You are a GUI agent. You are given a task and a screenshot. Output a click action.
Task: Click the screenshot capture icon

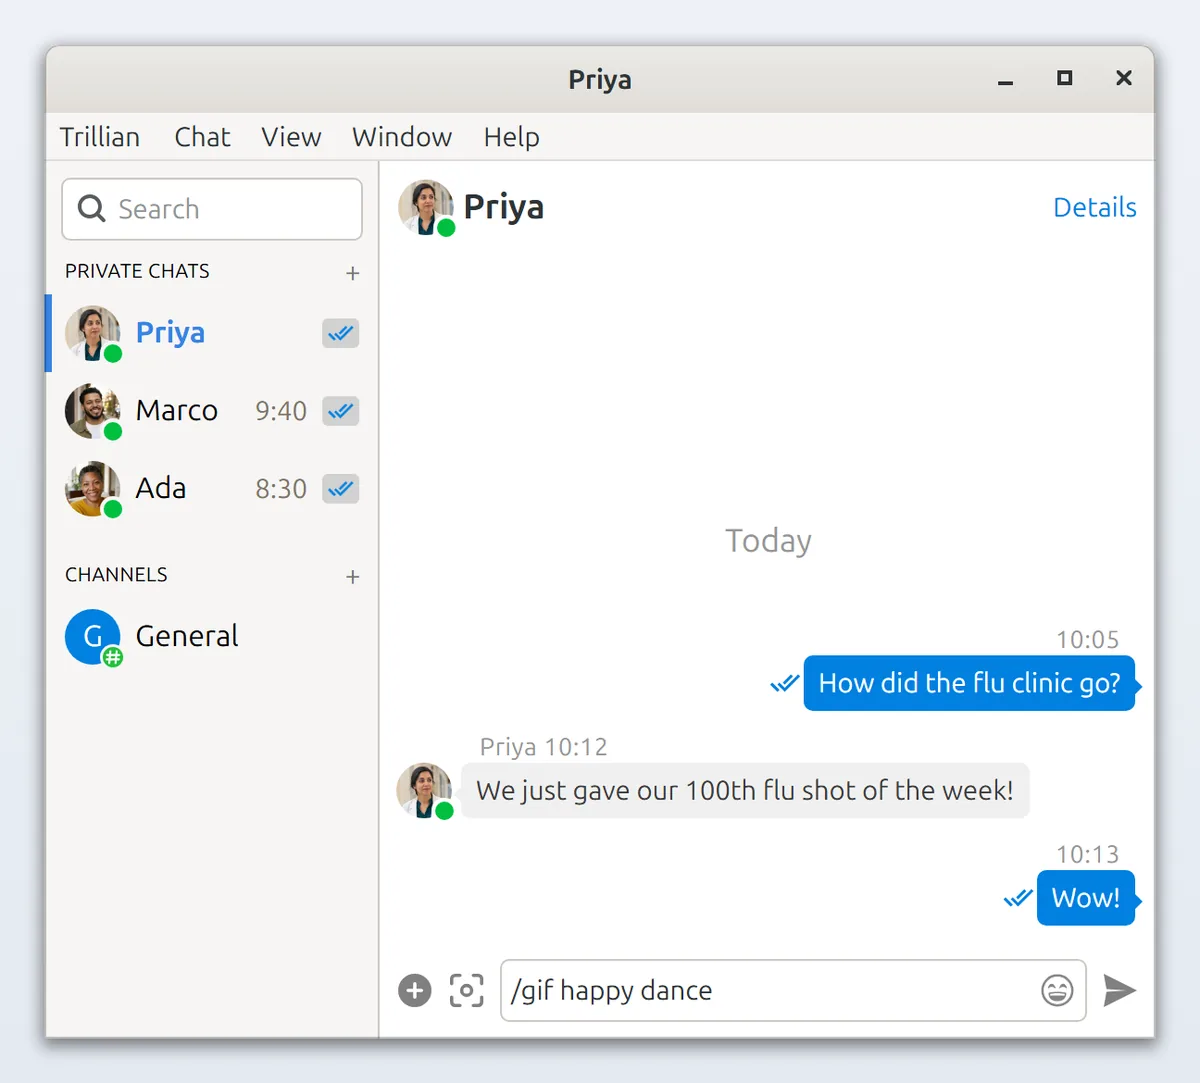[466, 990]
